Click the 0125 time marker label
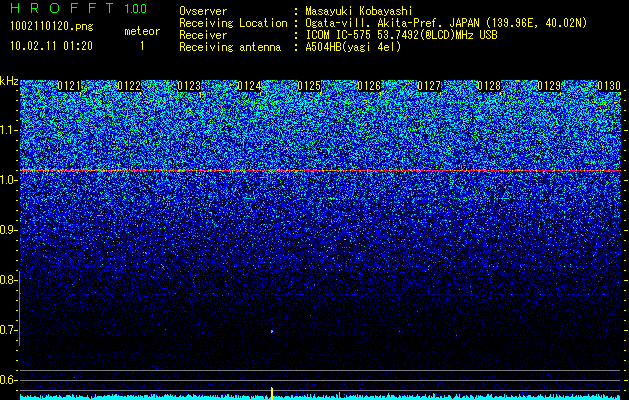The height and width of the screenshot is (400, 629). pyautogui.click(x=309, y=86)
